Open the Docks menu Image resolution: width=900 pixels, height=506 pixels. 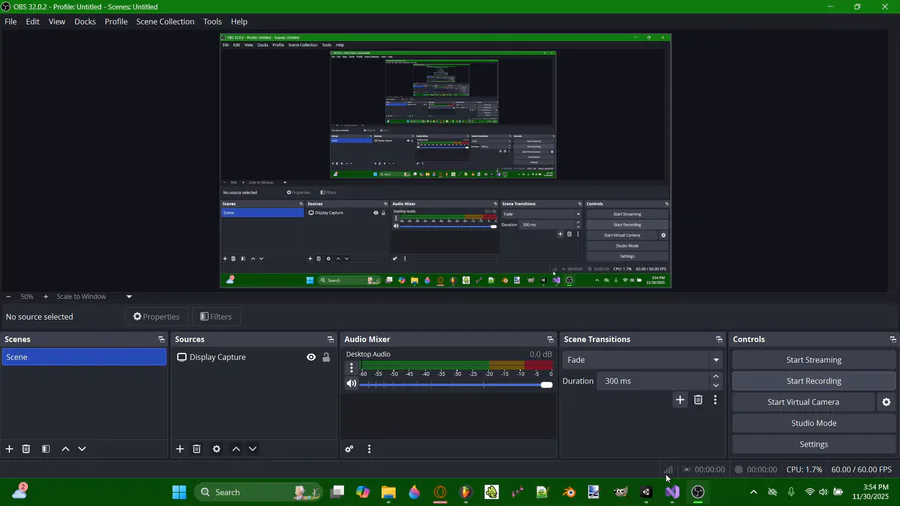click(x=85, y=21)
